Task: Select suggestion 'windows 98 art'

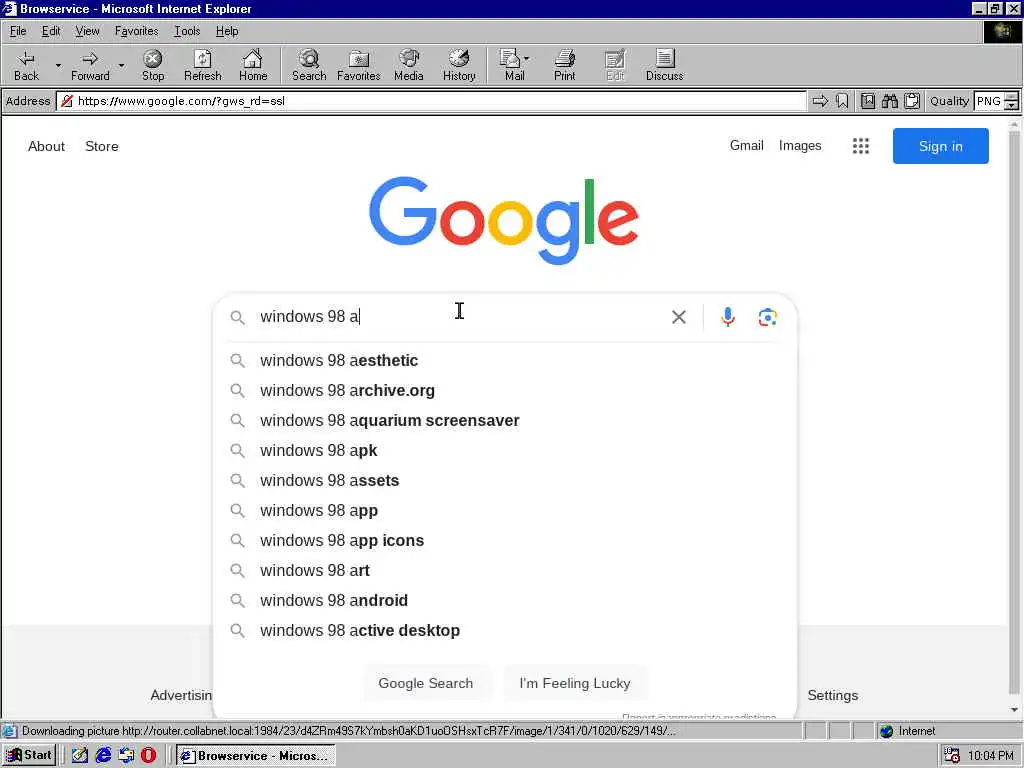Action: point(504,571)
